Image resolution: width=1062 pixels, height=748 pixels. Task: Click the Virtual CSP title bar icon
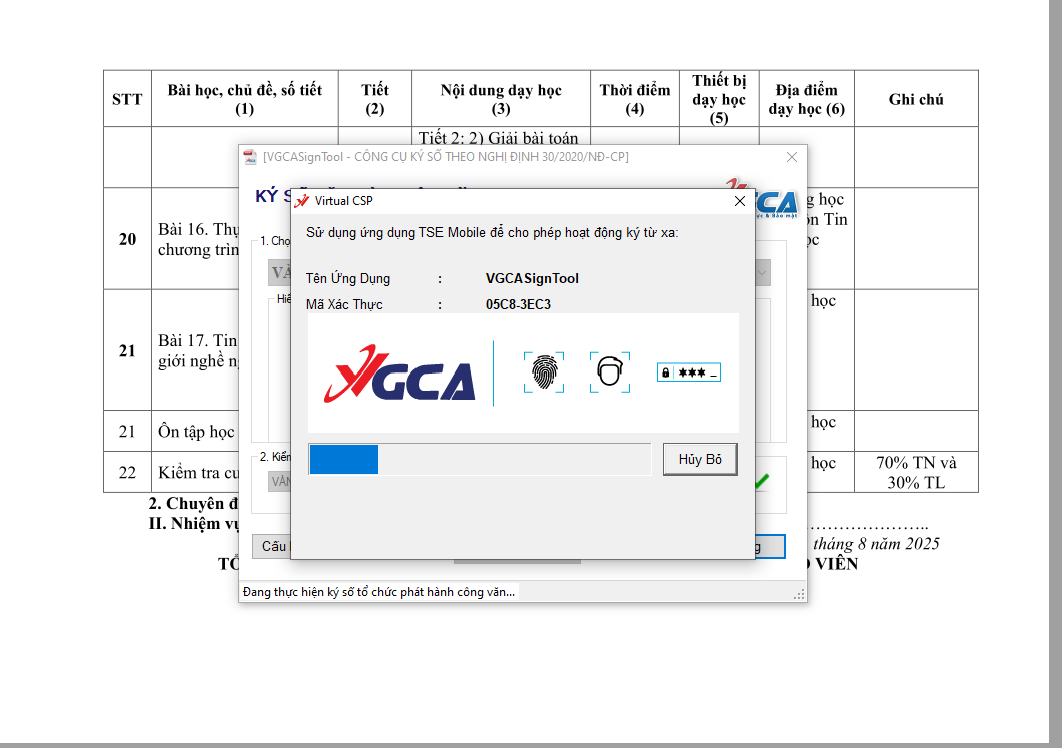click(302, 201)
